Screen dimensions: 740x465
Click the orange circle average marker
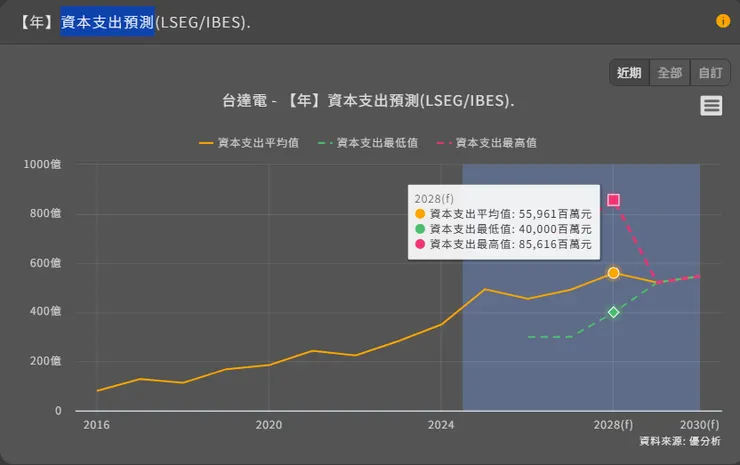coord(613,273)
